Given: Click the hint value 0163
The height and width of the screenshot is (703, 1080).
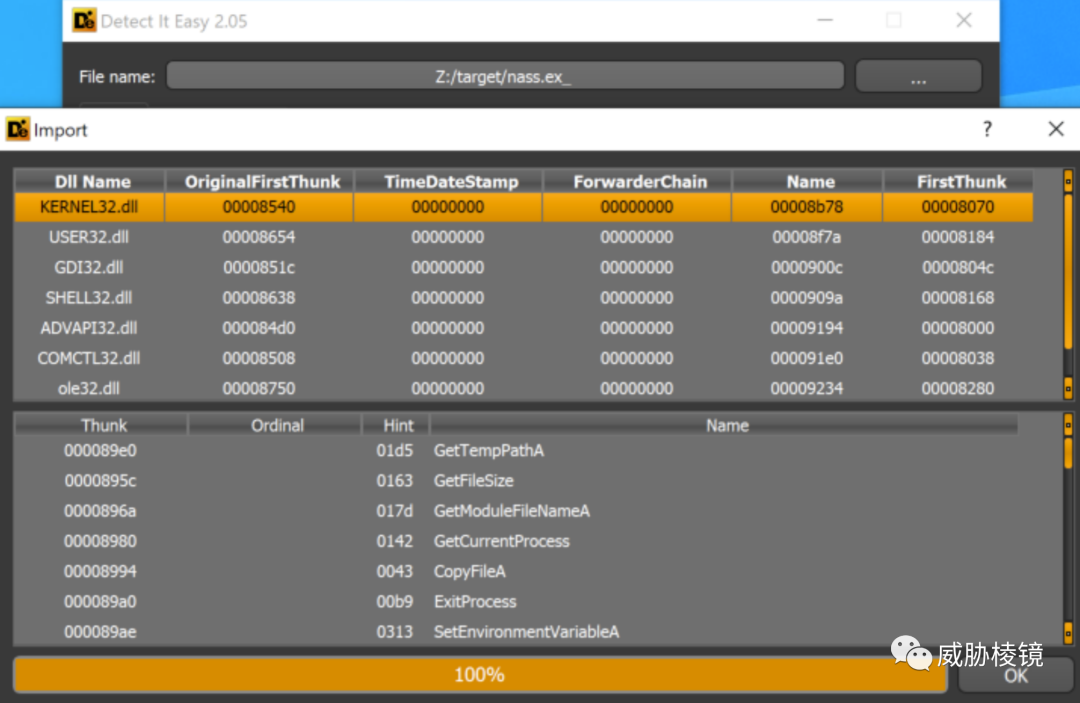Looking at the screenshot, I should click(395, 481).
